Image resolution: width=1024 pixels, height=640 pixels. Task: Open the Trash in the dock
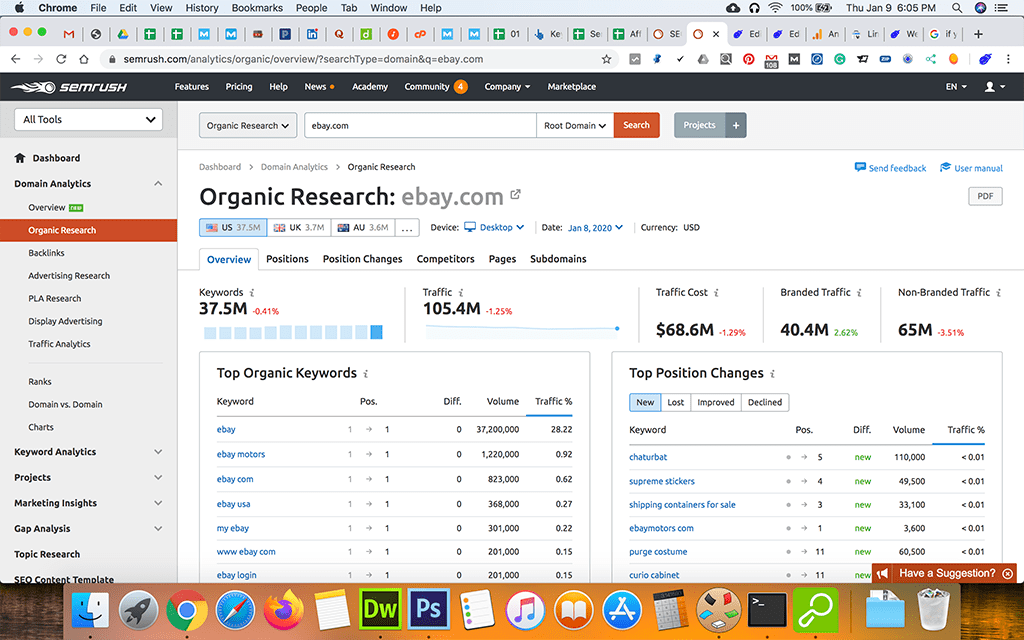point(934,610)
